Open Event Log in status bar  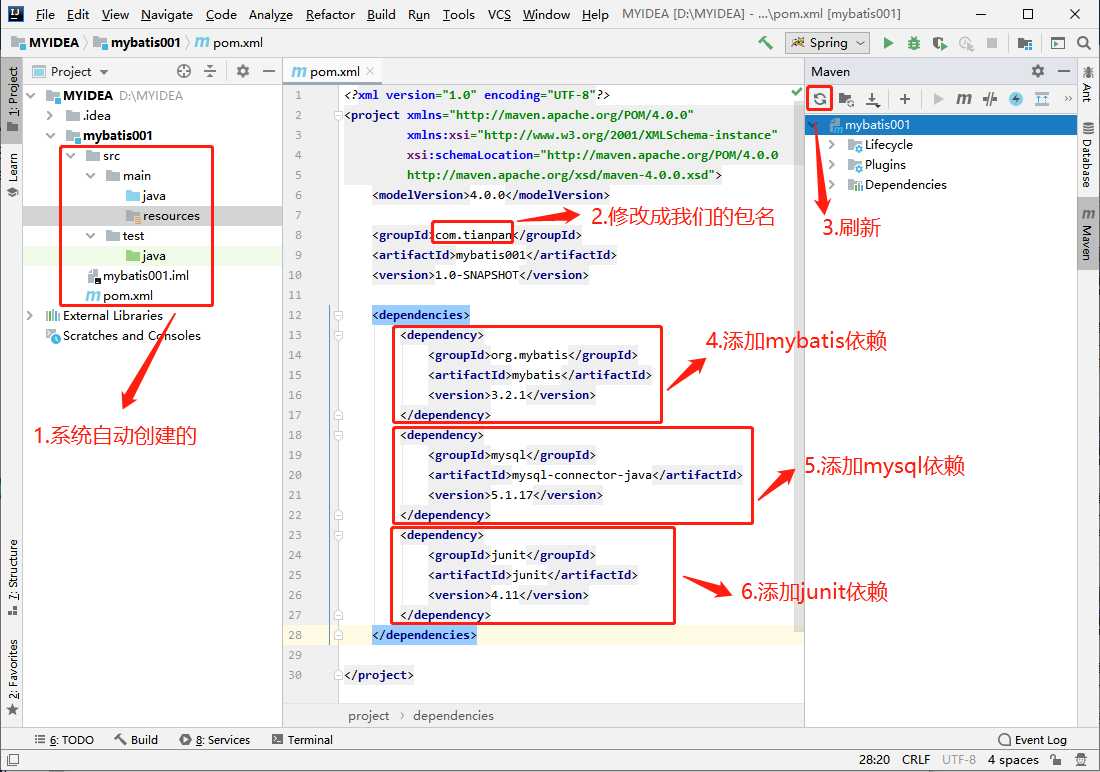pos(1032,740)
